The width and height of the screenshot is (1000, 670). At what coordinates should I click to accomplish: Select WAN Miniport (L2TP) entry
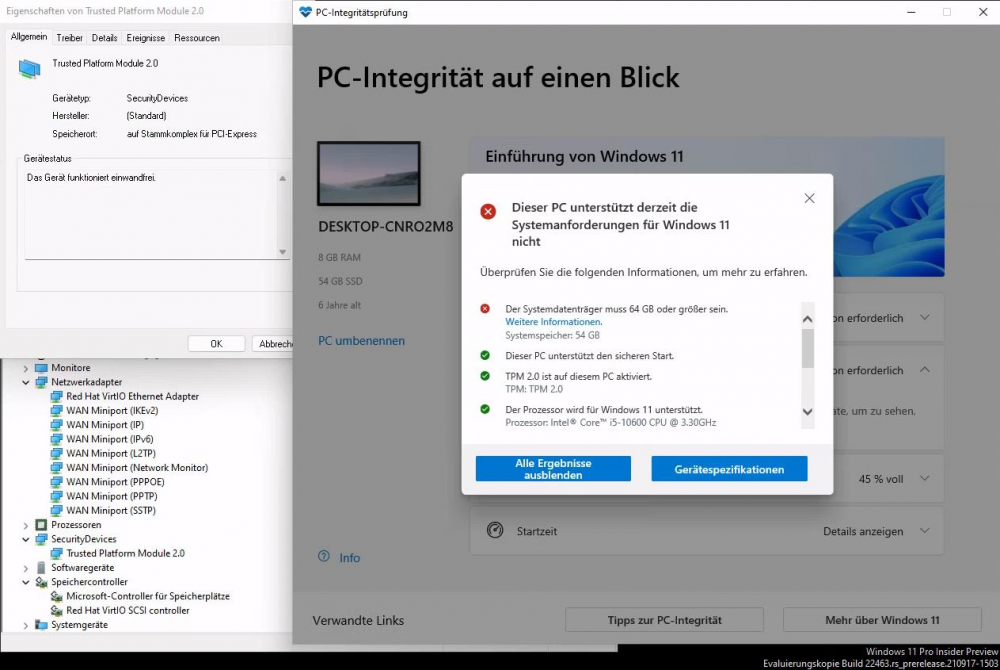[111, 453]
